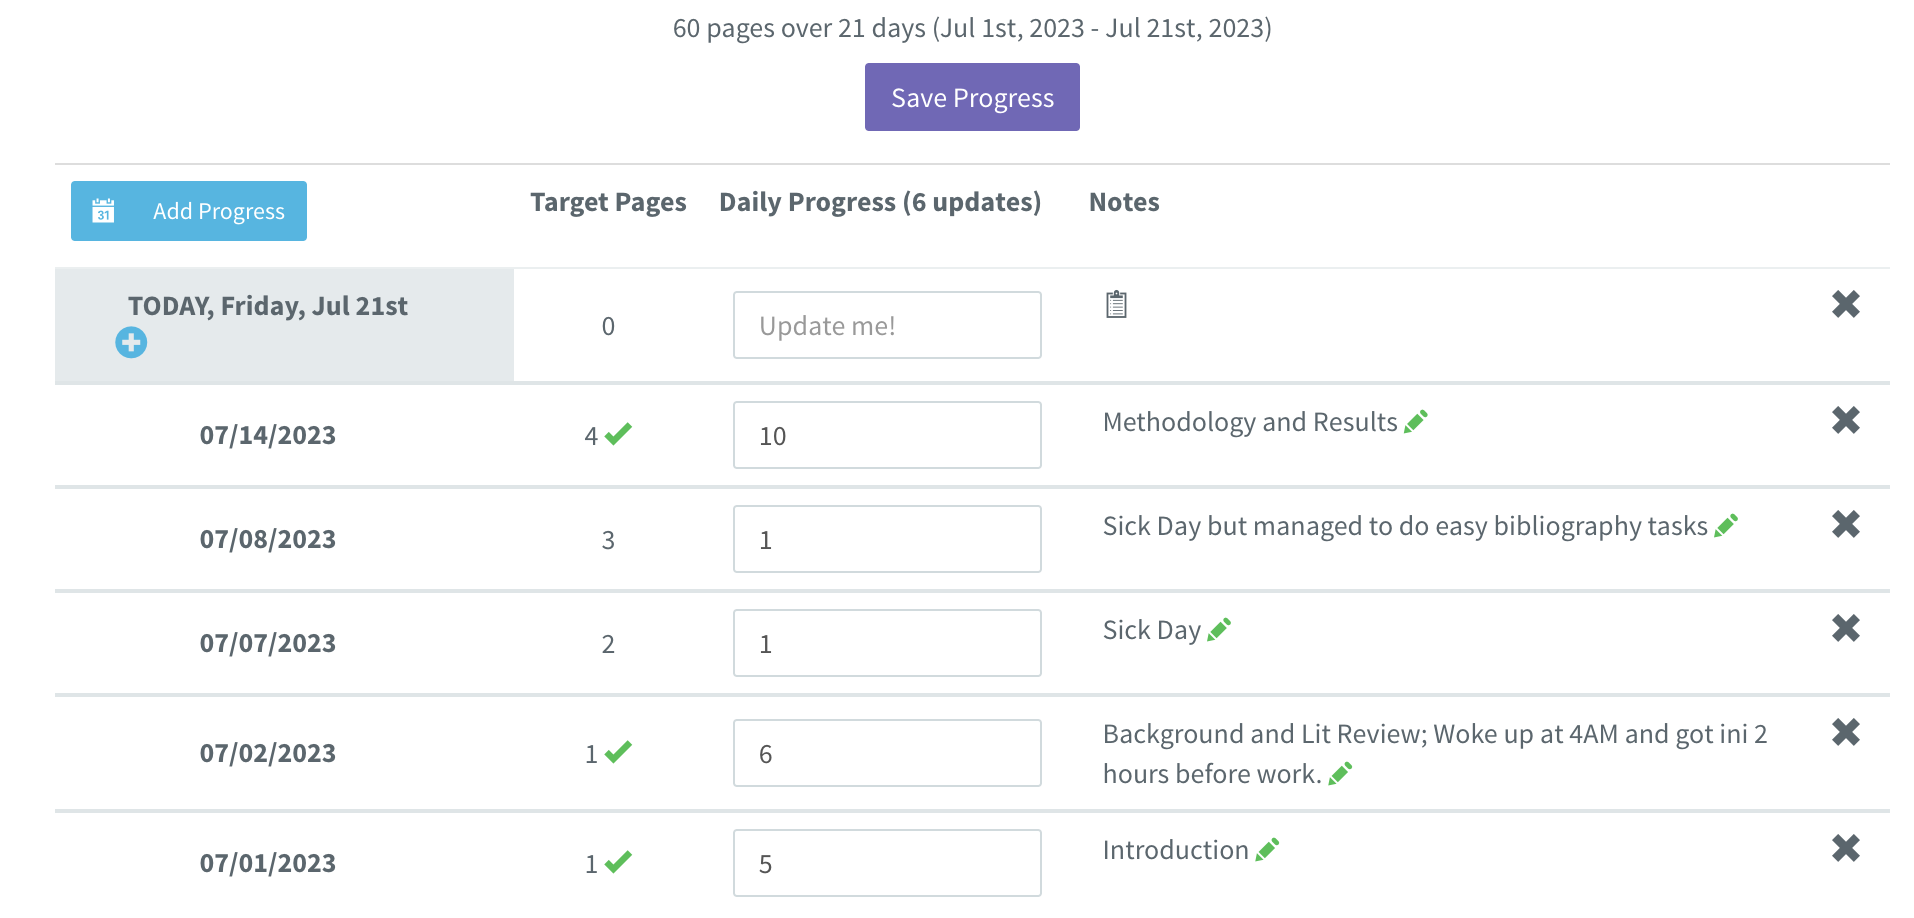
Task: Click the plus icon under TODAY's date
Action: click(131, 342)
